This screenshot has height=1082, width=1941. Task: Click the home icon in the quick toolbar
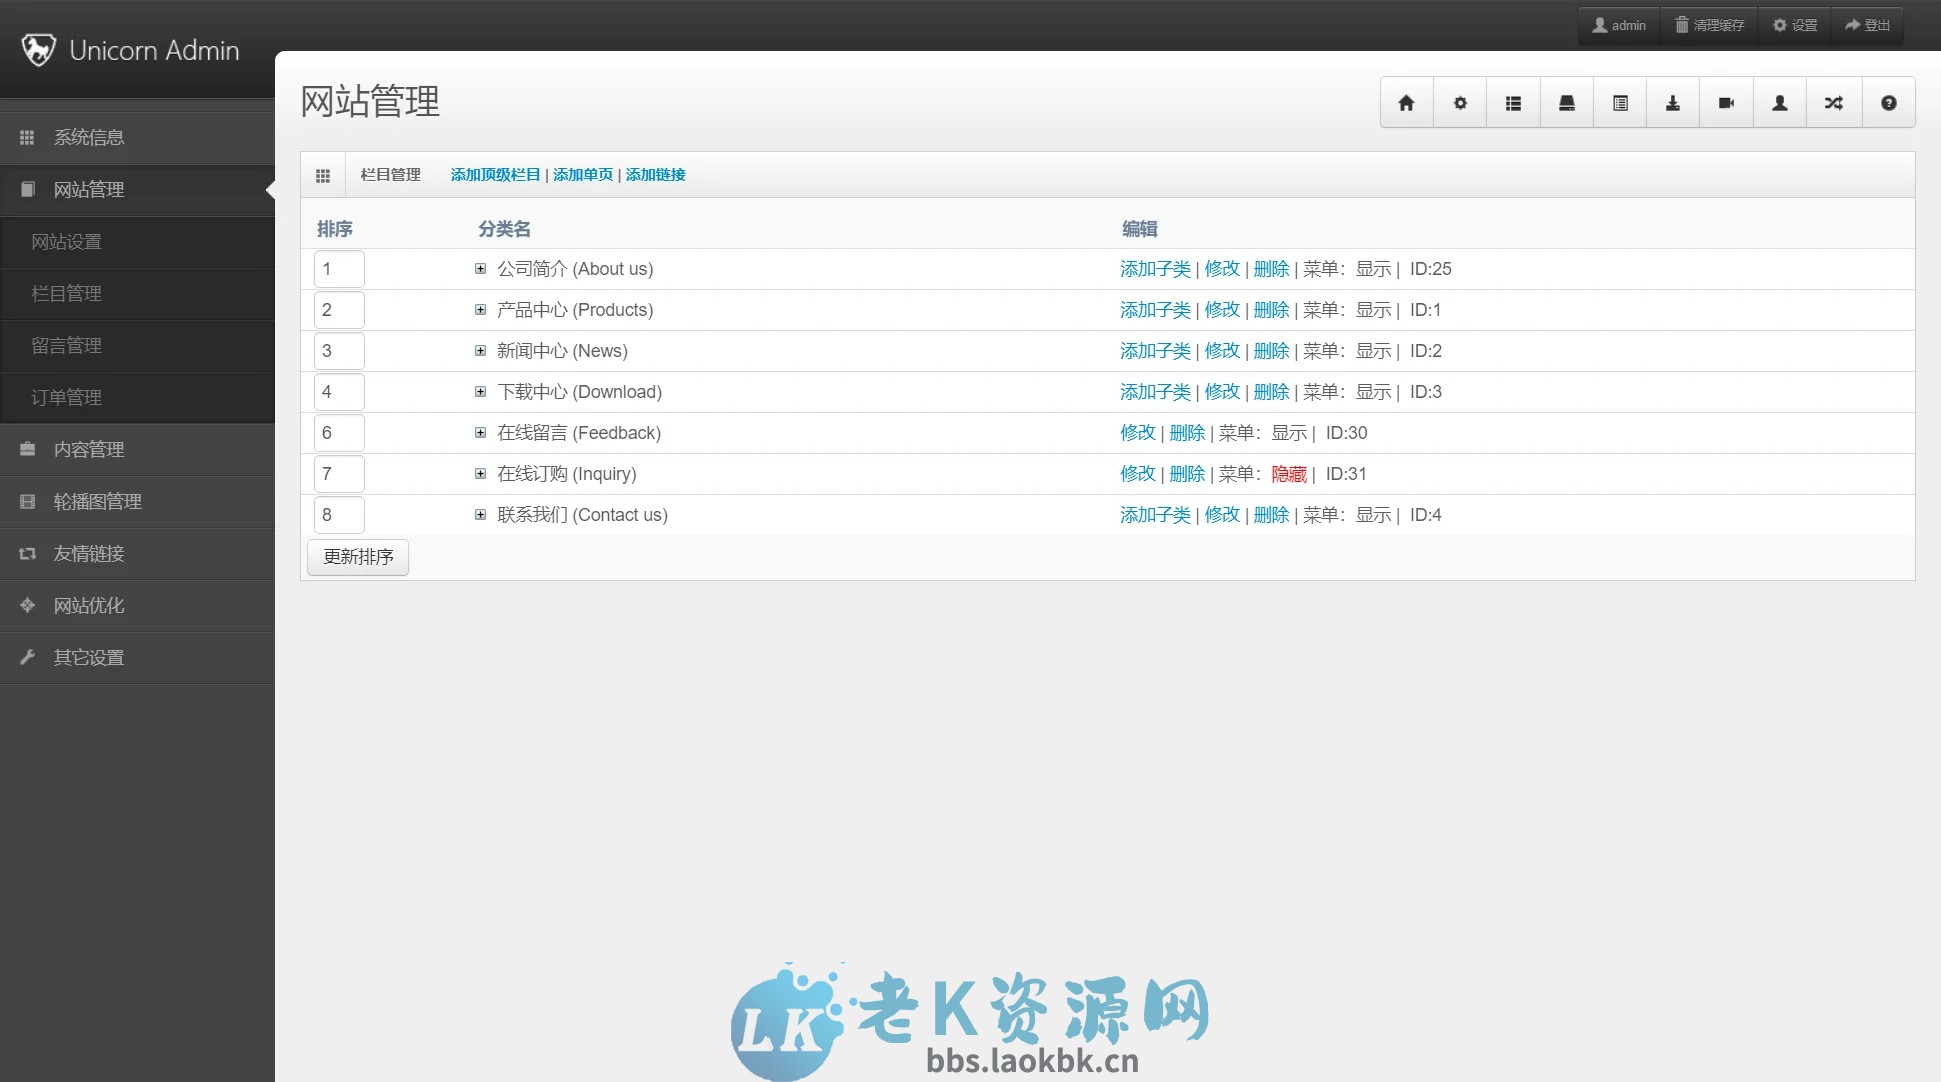1406,102
